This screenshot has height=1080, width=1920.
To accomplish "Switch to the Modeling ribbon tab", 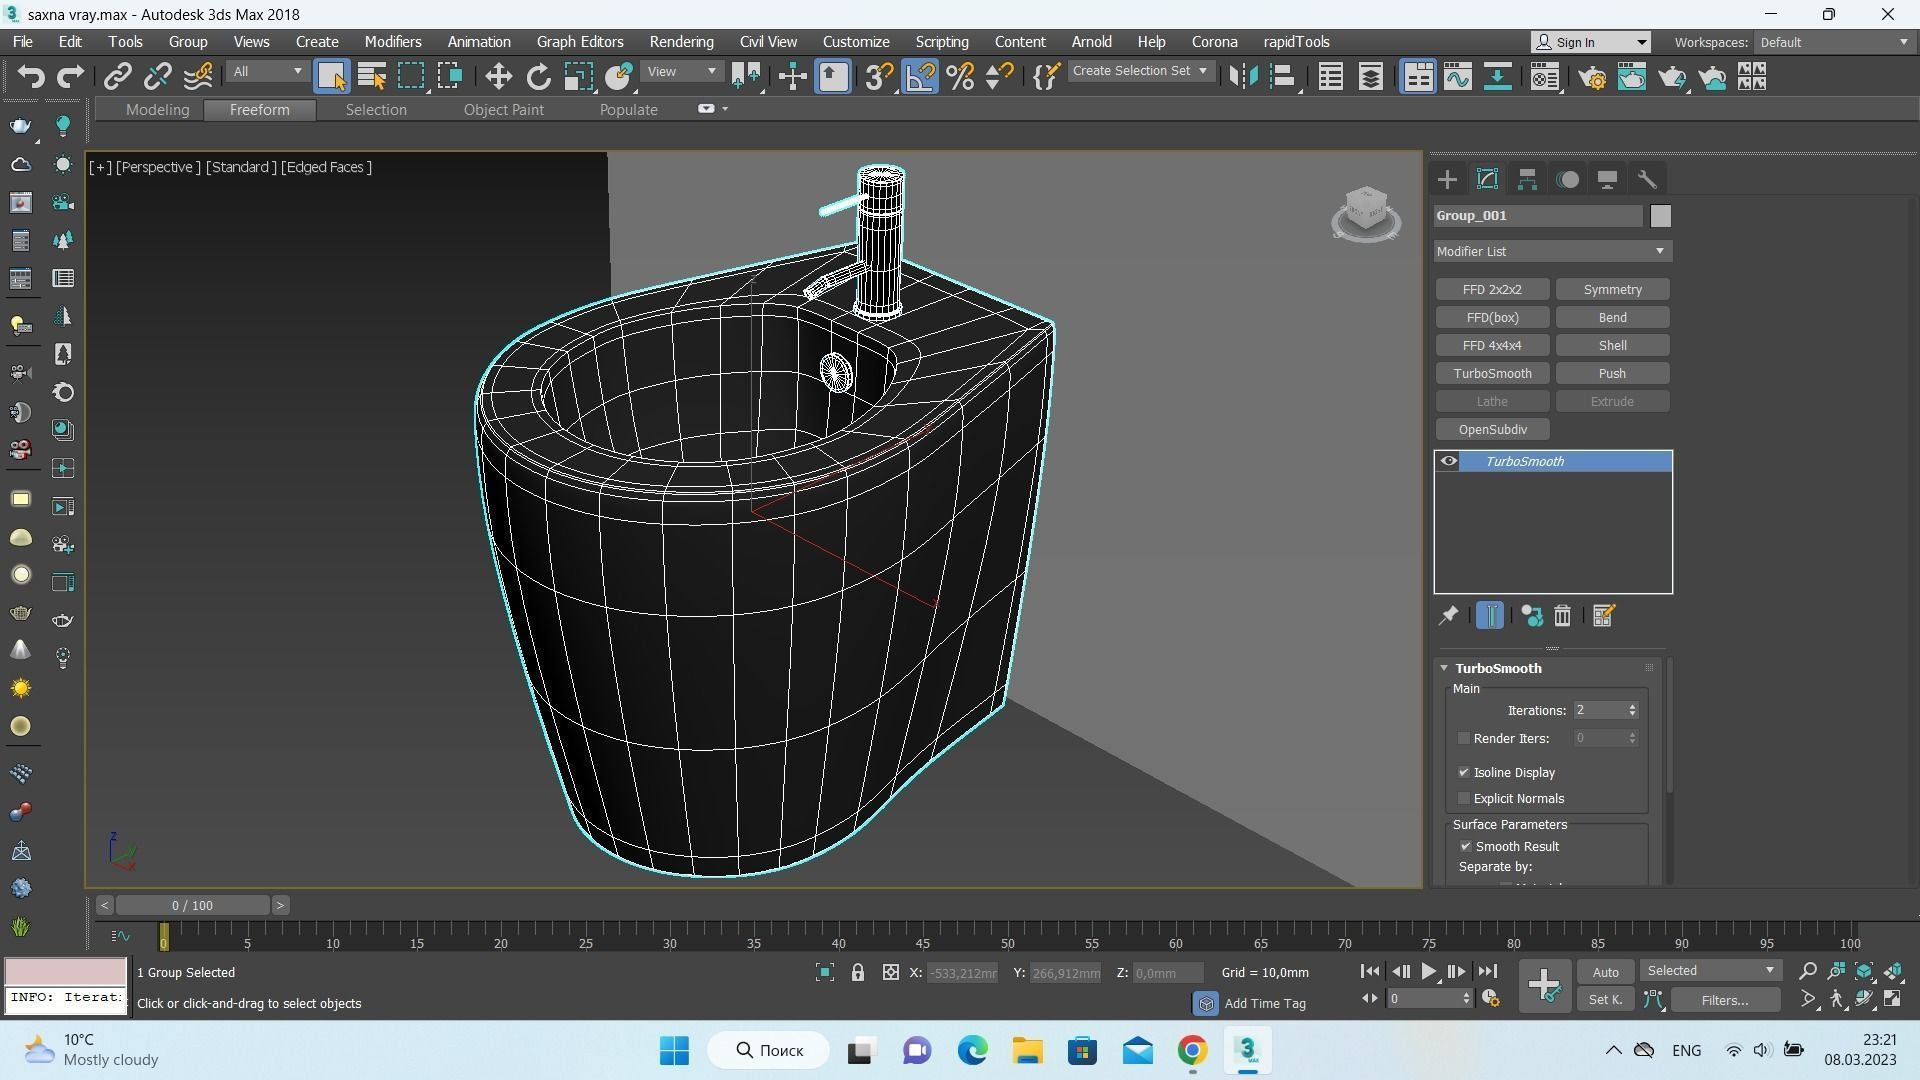I will (x=157, y=110).
